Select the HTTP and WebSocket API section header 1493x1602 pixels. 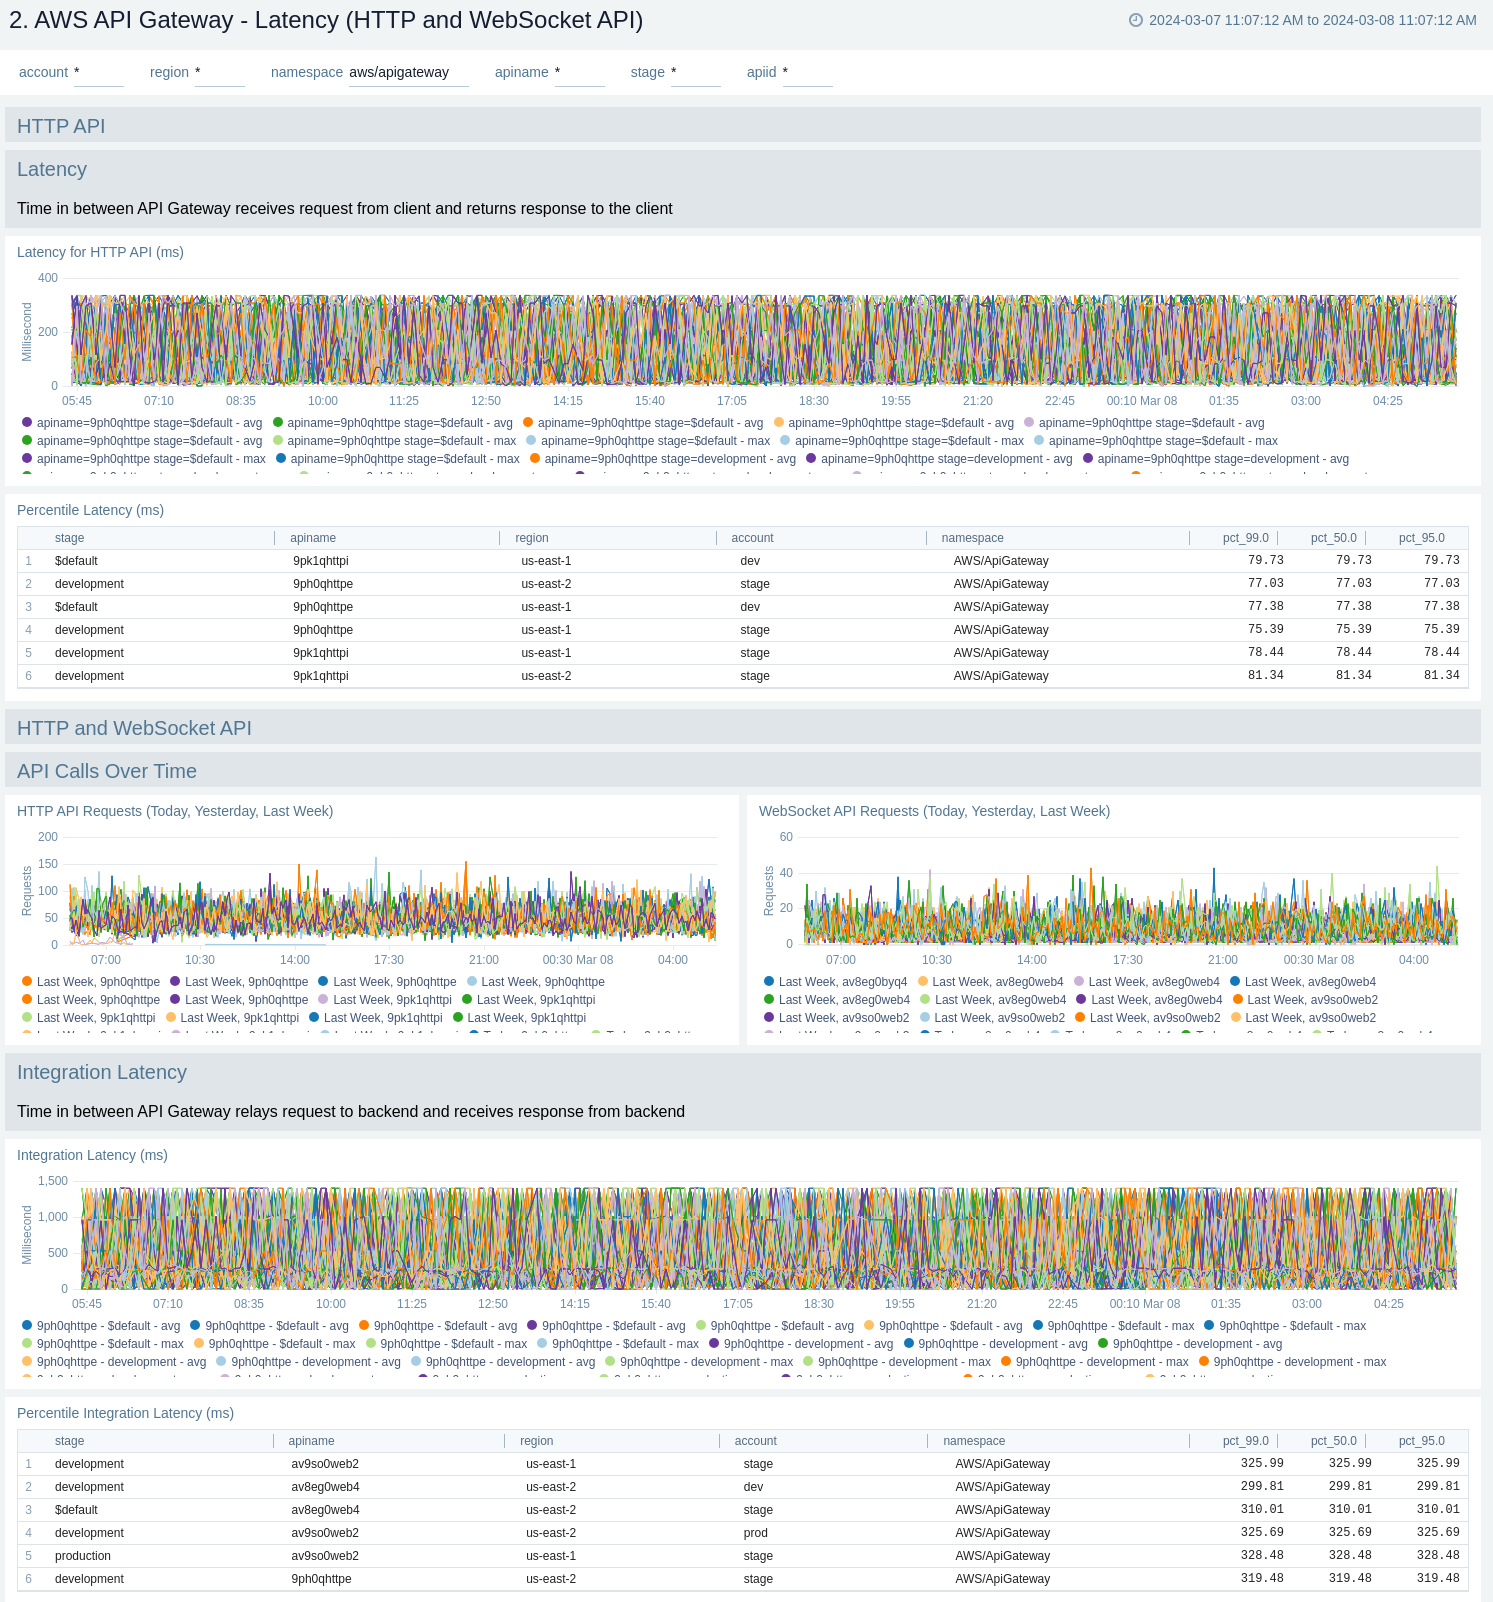tap(134, 728)
